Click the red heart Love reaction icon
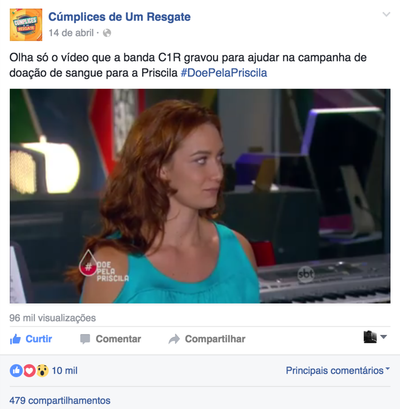Screen dimensions: 400x409 coord(29,370)
